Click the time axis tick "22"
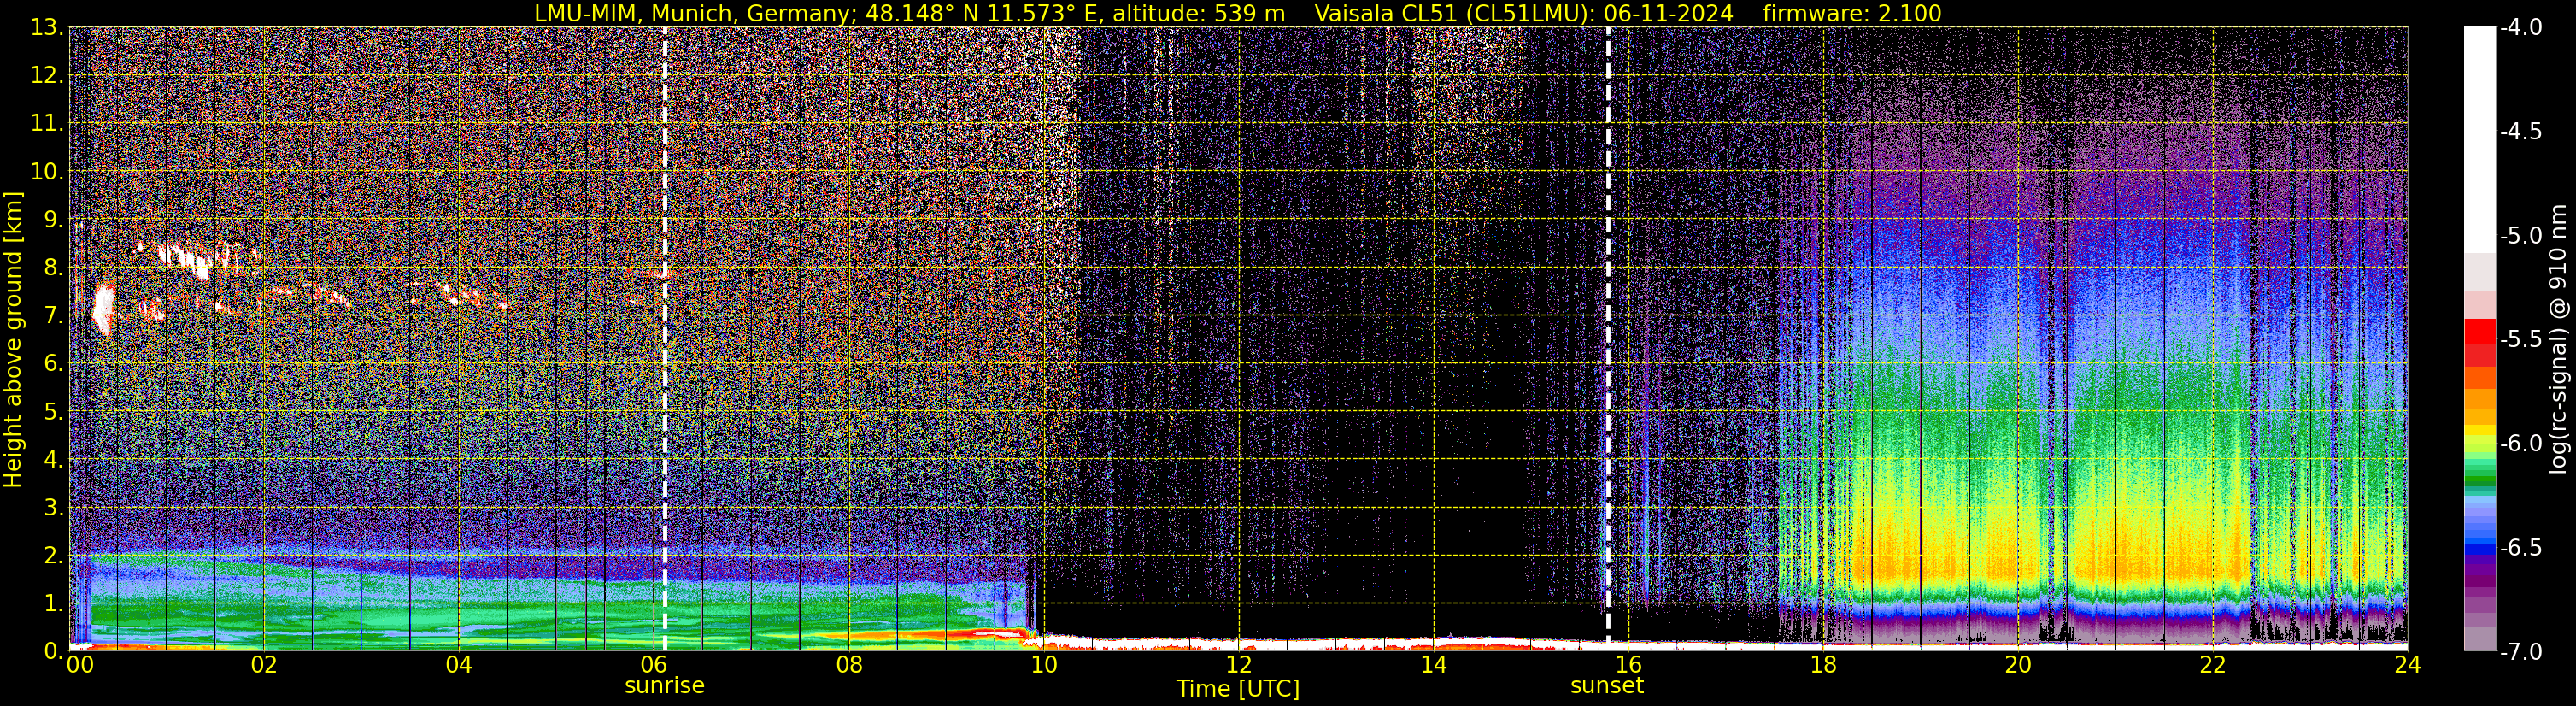 2213,664
